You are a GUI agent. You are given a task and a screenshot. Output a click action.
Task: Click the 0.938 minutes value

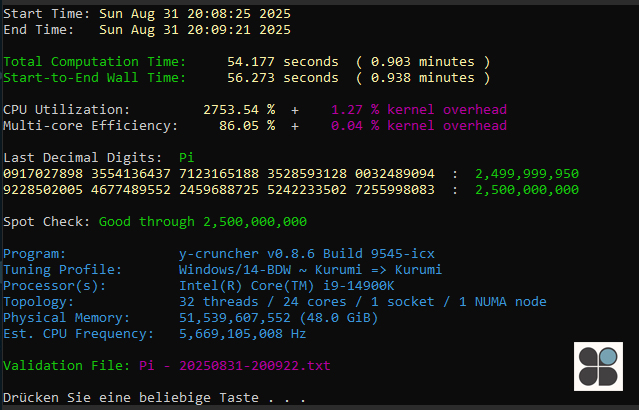tap(423, 77)
